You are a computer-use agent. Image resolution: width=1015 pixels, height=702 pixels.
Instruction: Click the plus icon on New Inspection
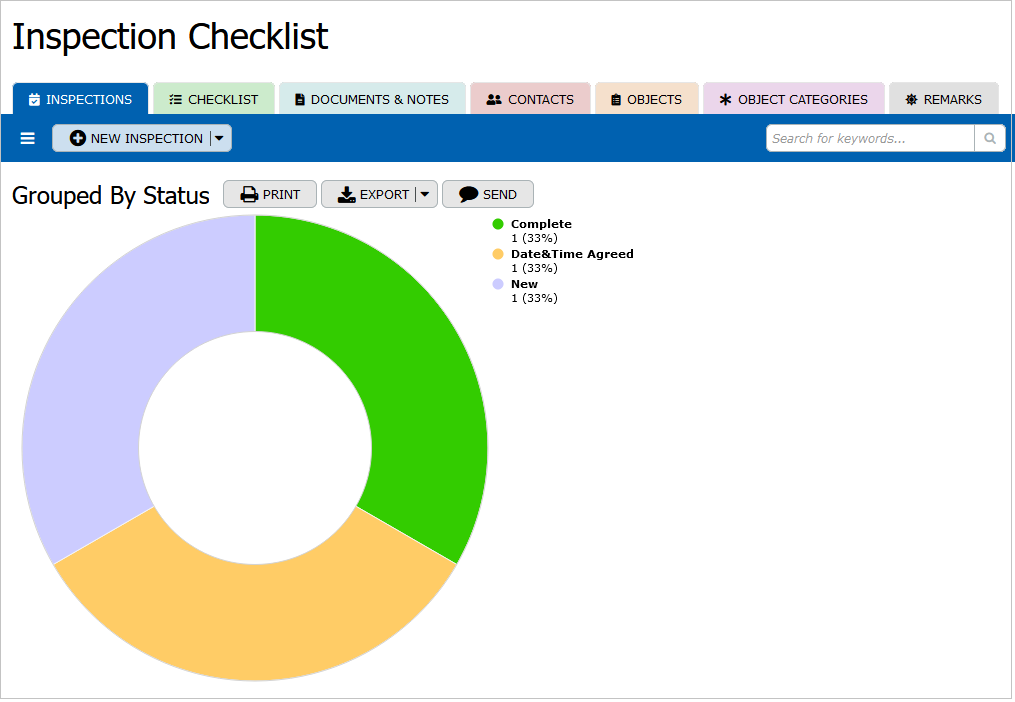point(78,139)
